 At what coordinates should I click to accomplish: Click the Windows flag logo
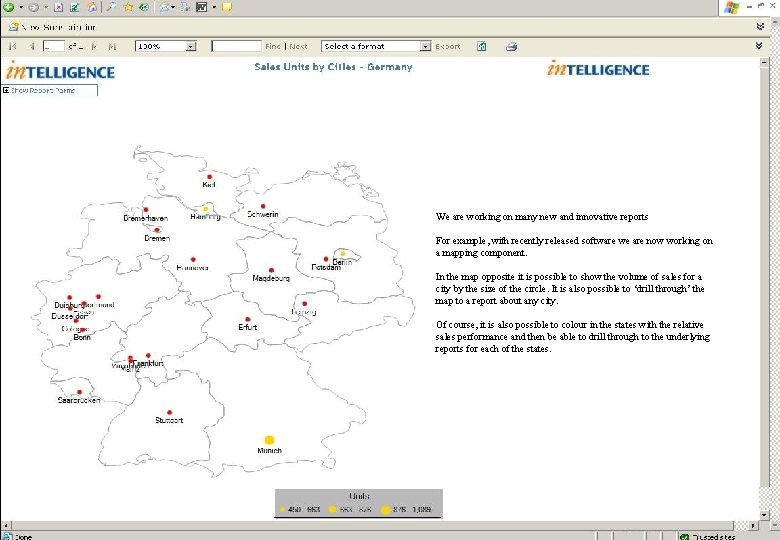731,7
